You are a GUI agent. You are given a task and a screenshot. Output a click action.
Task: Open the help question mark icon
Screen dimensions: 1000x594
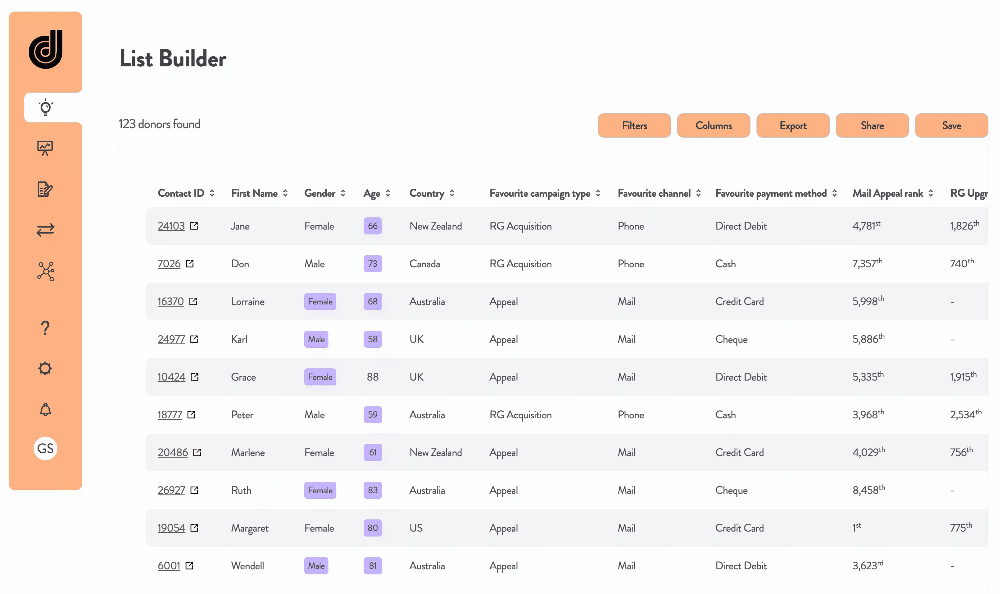coord(45,328)
